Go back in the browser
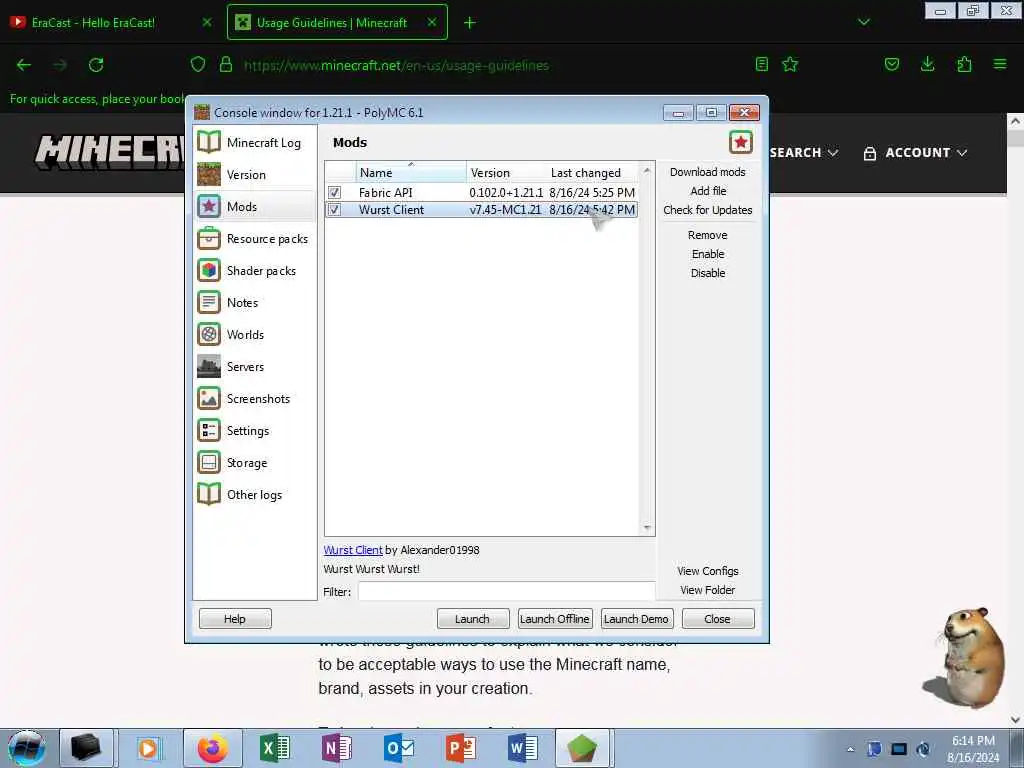 tap(24, 65)
